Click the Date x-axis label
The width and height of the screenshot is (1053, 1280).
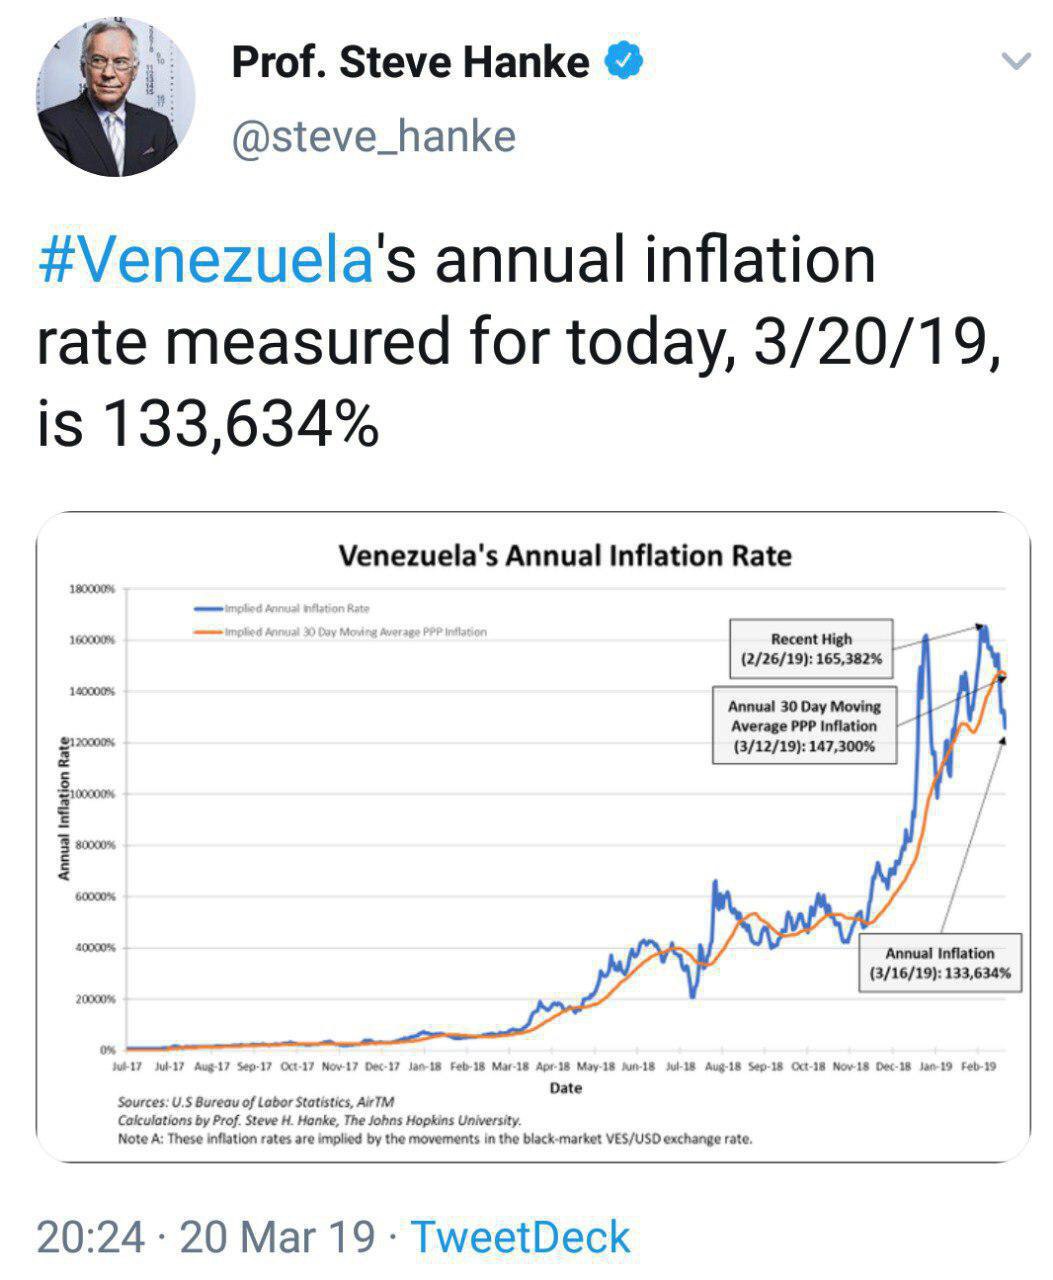tap(565, 1088)
